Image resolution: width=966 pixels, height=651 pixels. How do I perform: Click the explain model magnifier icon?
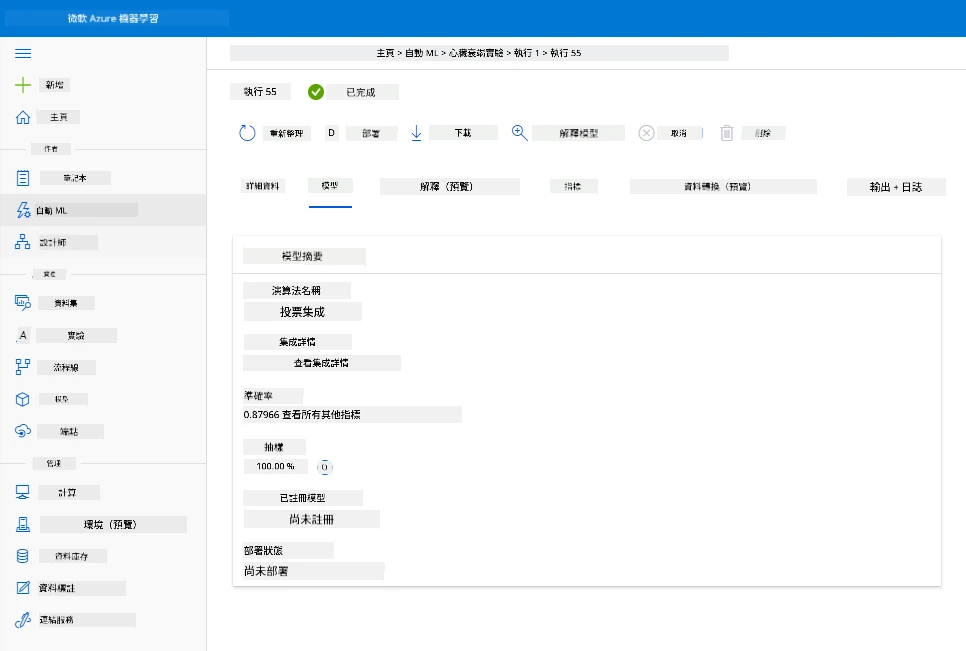point(519,133)
